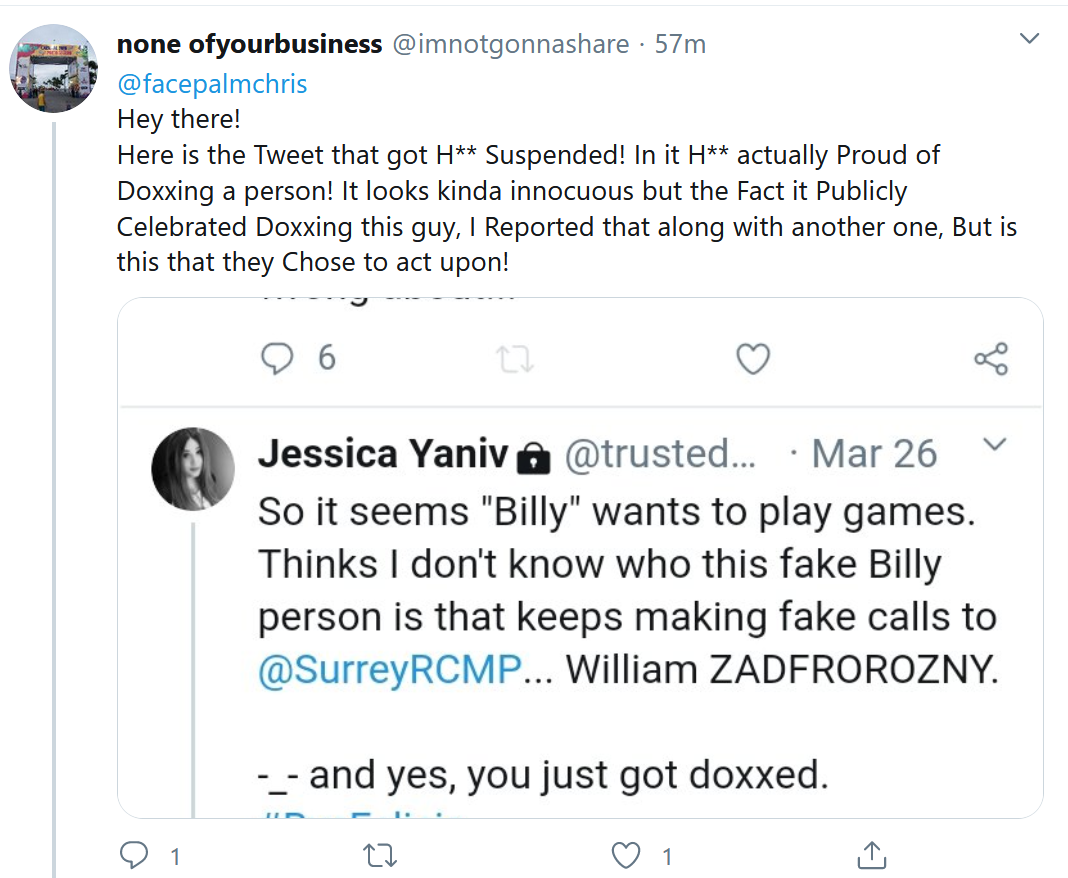The image size is (1068, 878).
Task: Open the none ofyourbusiness profile avatar
Action: [x=53, y=68]
